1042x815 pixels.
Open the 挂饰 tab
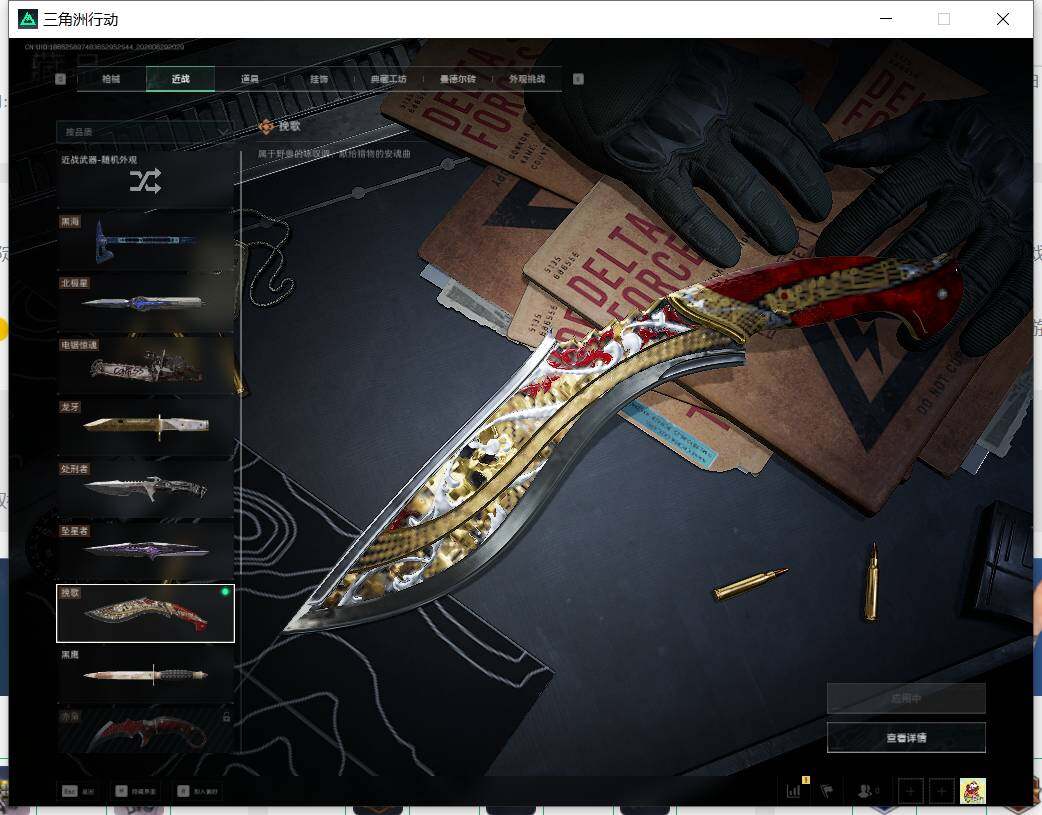point(319,78)
